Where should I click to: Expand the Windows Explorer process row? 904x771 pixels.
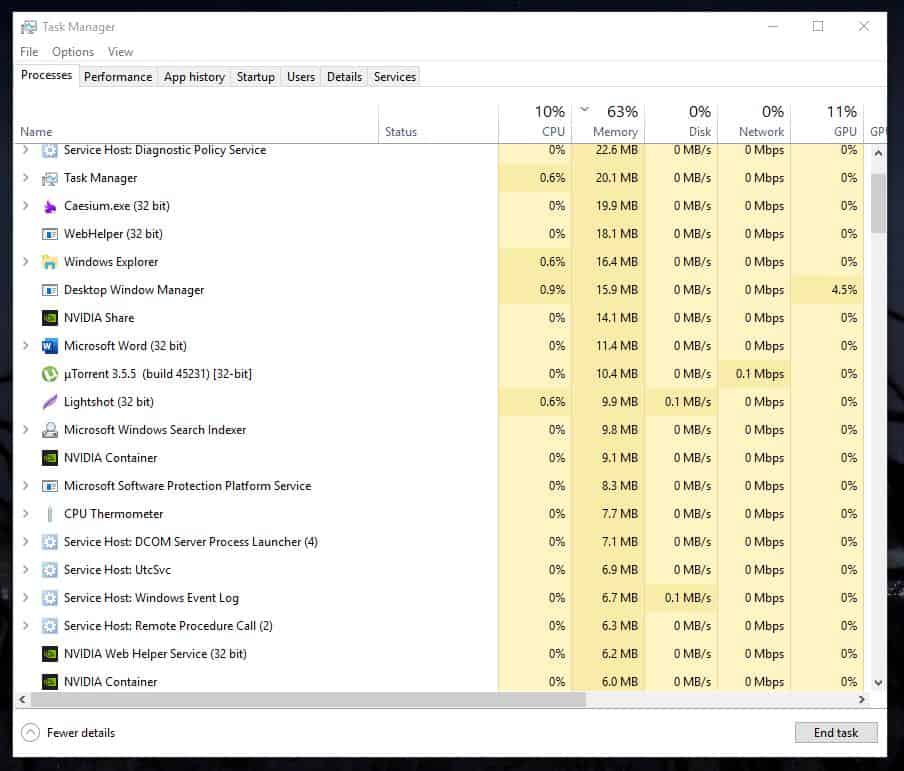(25, 261)
